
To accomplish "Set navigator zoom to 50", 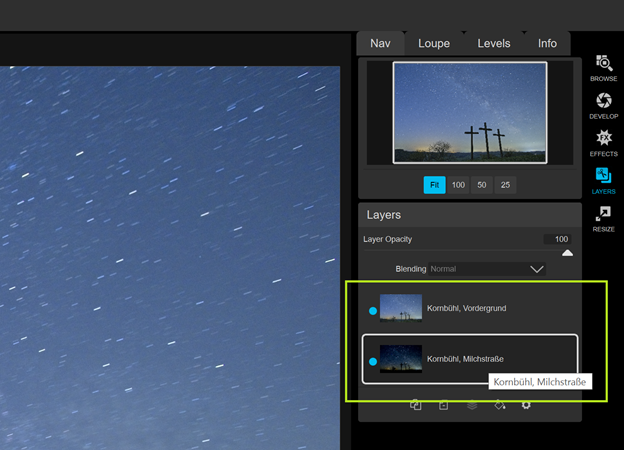I will 482,185.
